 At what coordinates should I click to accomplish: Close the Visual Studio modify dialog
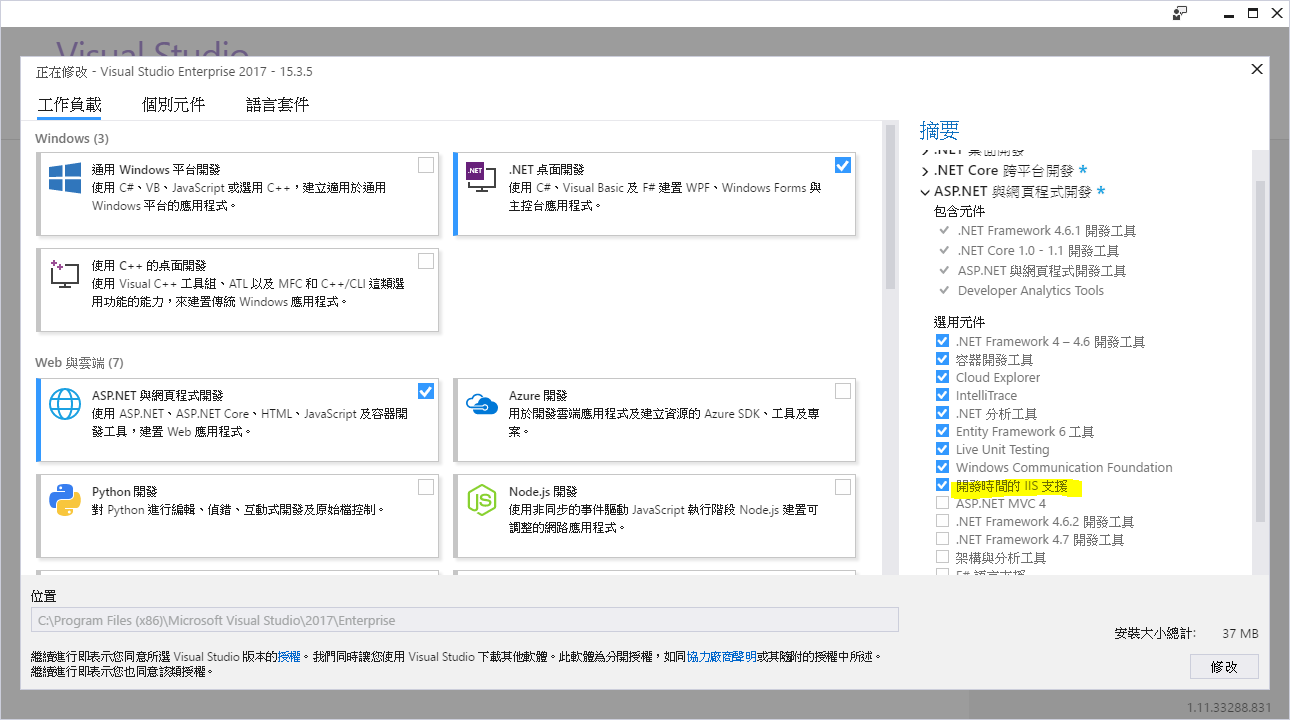click(1257, 69)
